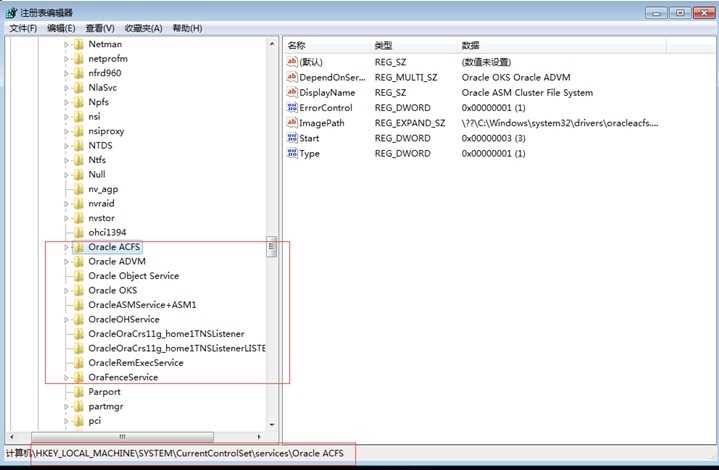The image size is (719, 470).
Task: Click the nsiproxy folder icon
Action: pos(79,131)
